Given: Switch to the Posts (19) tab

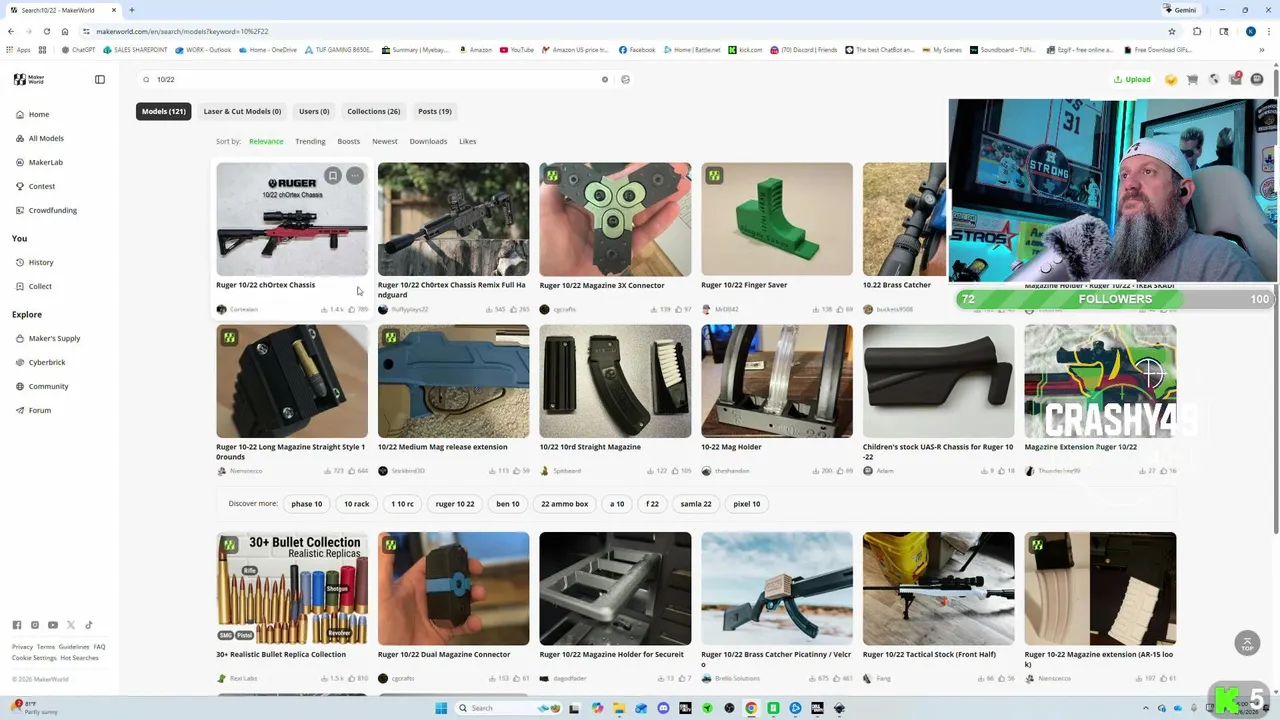Looking at the screenshot, I should coord(435,111).
